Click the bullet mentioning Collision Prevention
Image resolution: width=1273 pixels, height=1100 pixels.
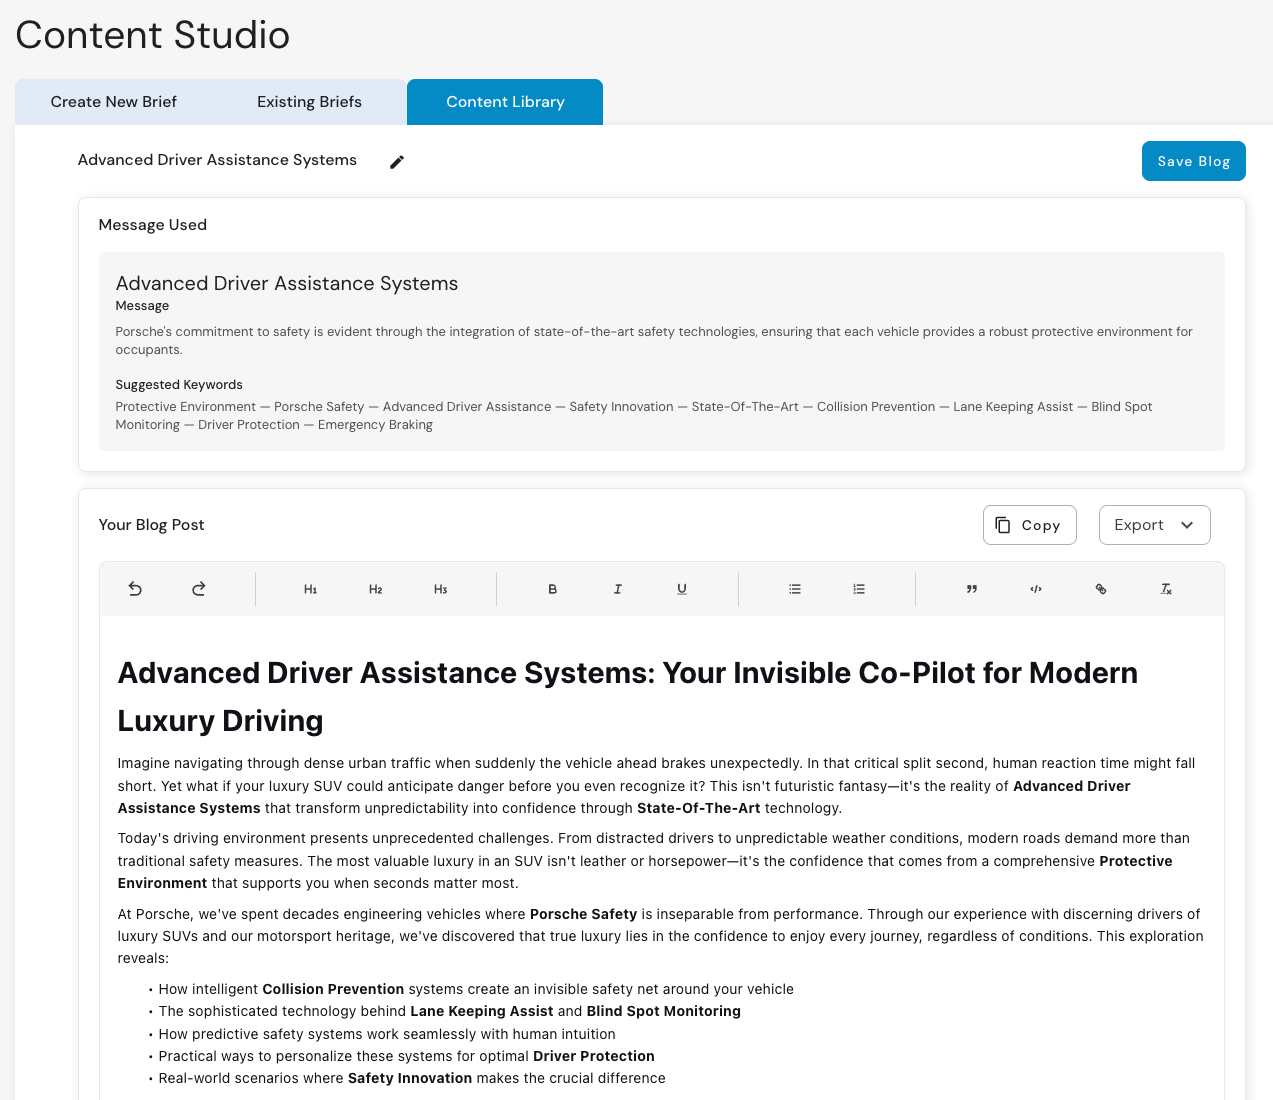point(476,989)
